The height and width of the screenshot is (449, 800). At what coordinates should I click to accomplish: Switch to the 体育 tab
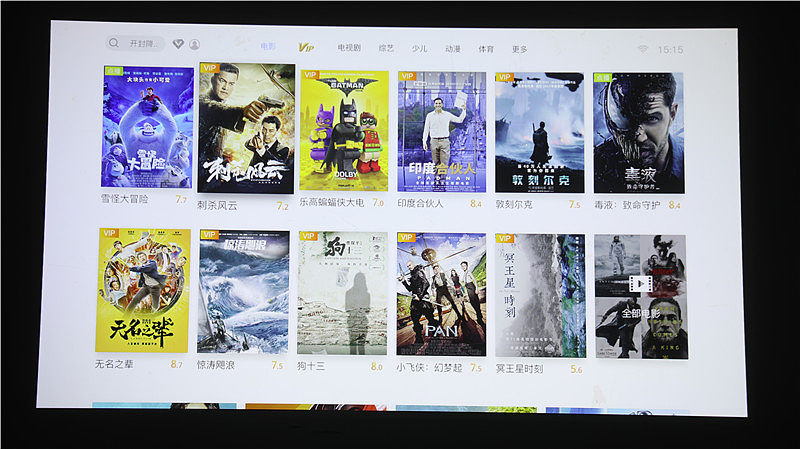pos(486,49)
